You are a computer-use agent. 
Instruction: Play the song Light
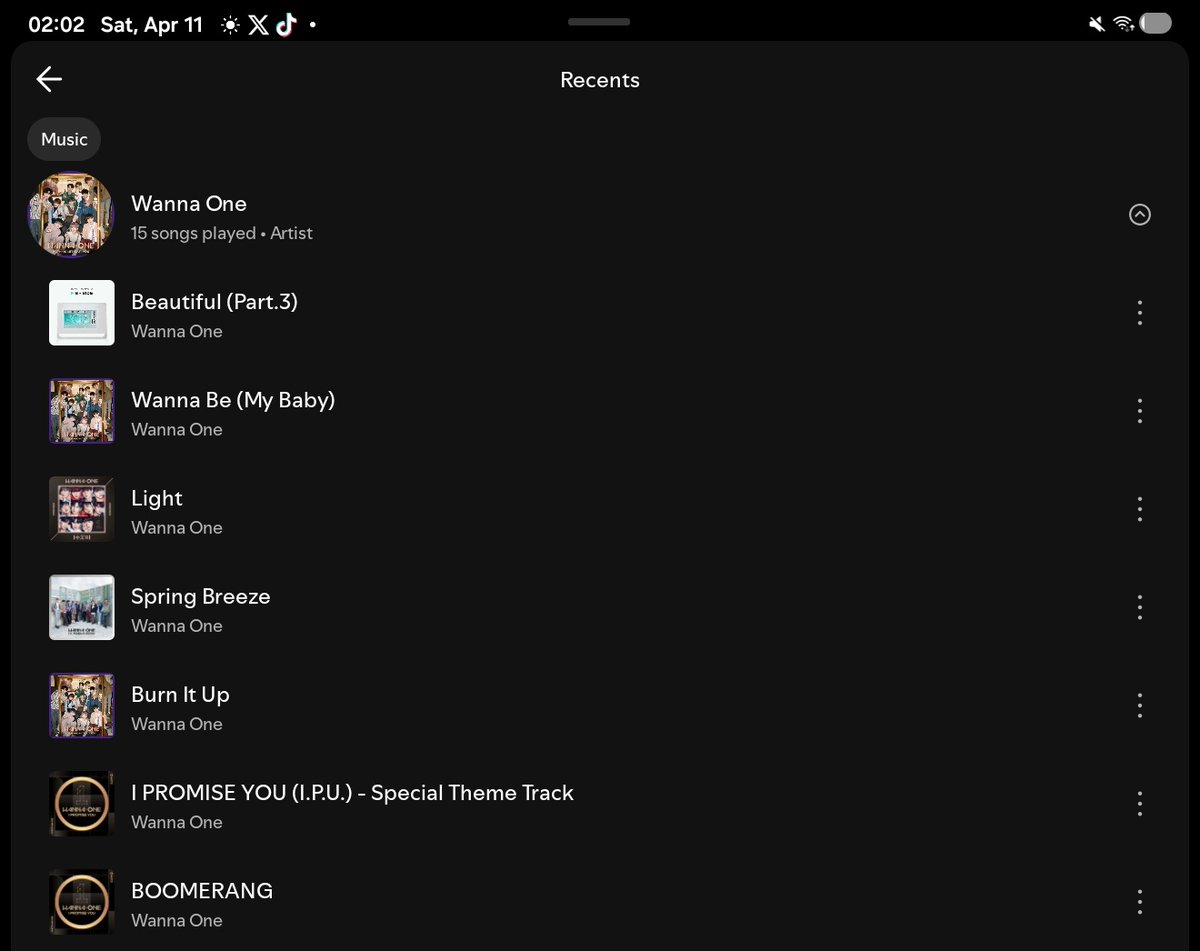pos(600,509)
